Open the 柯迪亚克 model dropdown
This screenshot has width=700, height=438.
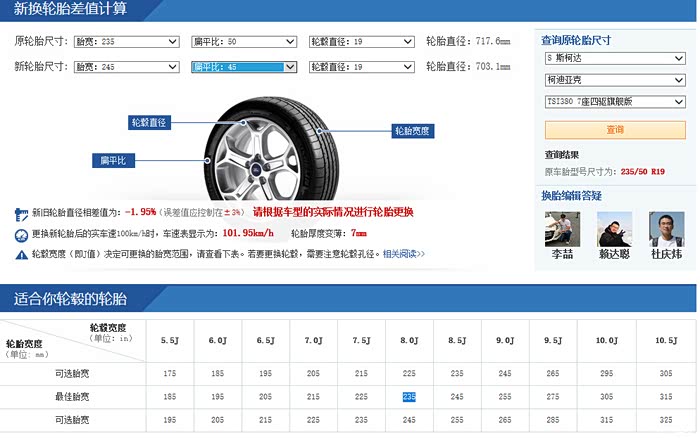(x=615, y=80)
